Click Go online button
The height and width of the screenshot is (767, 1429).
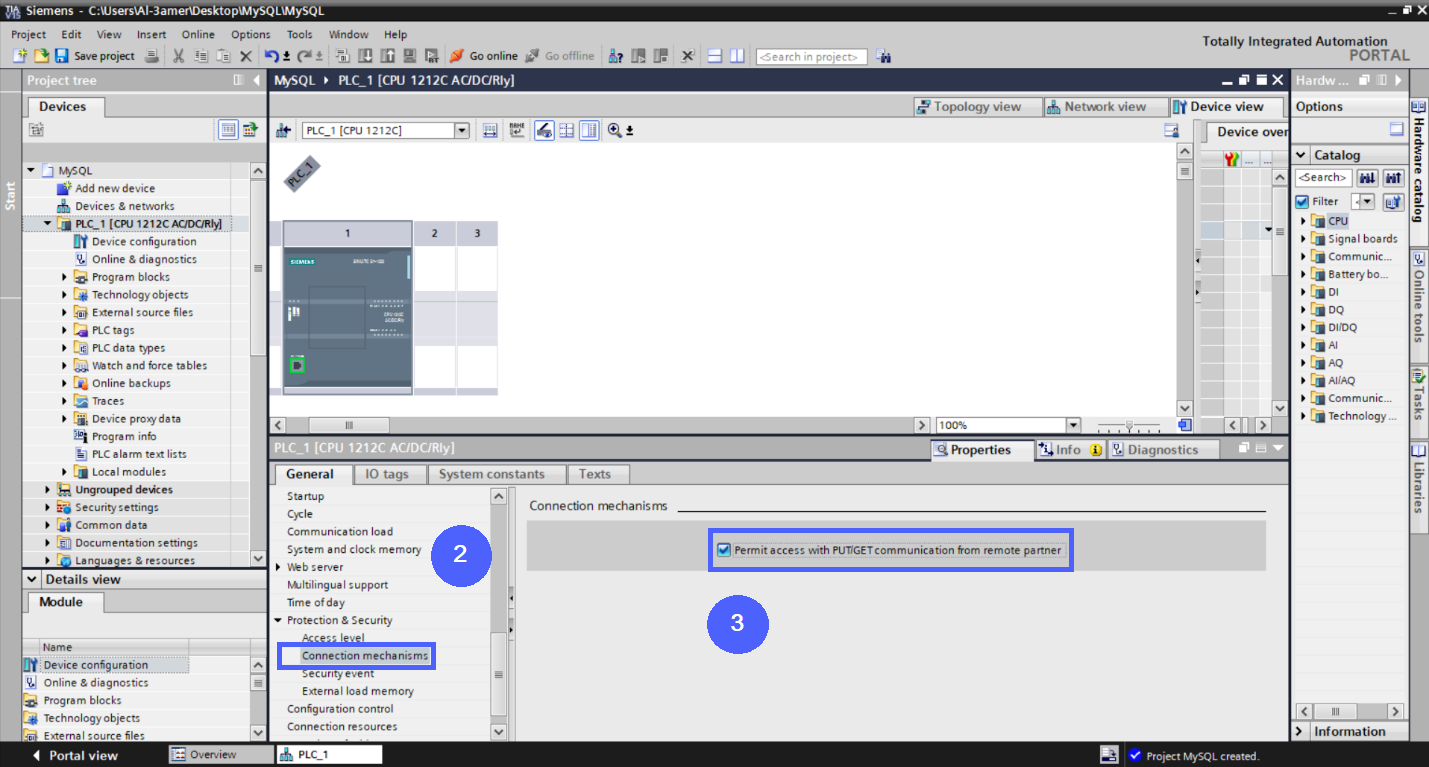pos(484,56)
